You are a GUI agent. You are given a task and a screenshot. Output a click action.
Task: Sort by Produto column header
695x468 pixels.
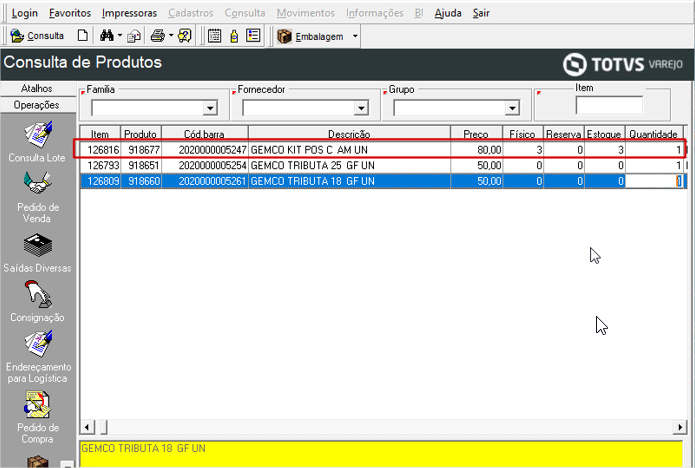pyautogui.click(x=141, y=134)
